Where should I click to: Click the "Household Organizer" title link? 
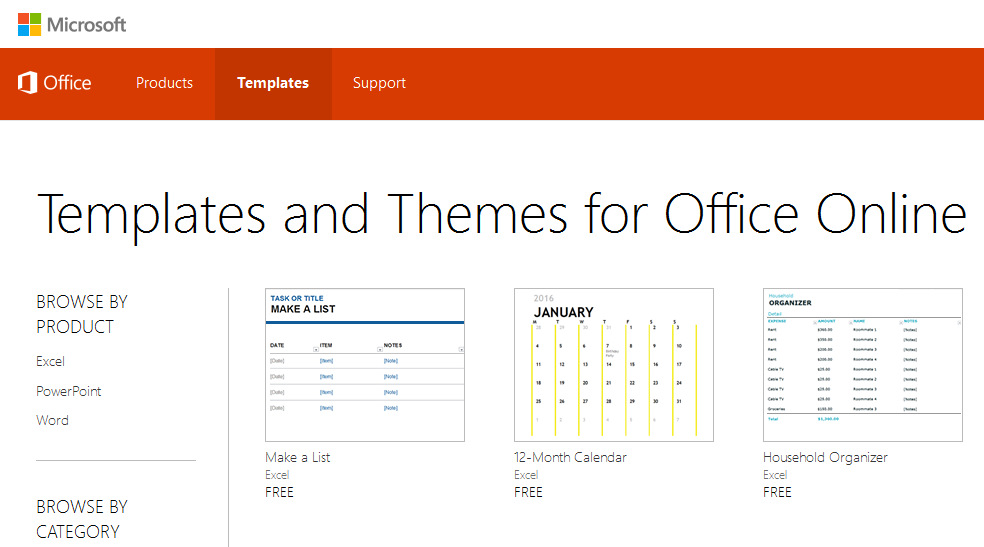point(825,457)
